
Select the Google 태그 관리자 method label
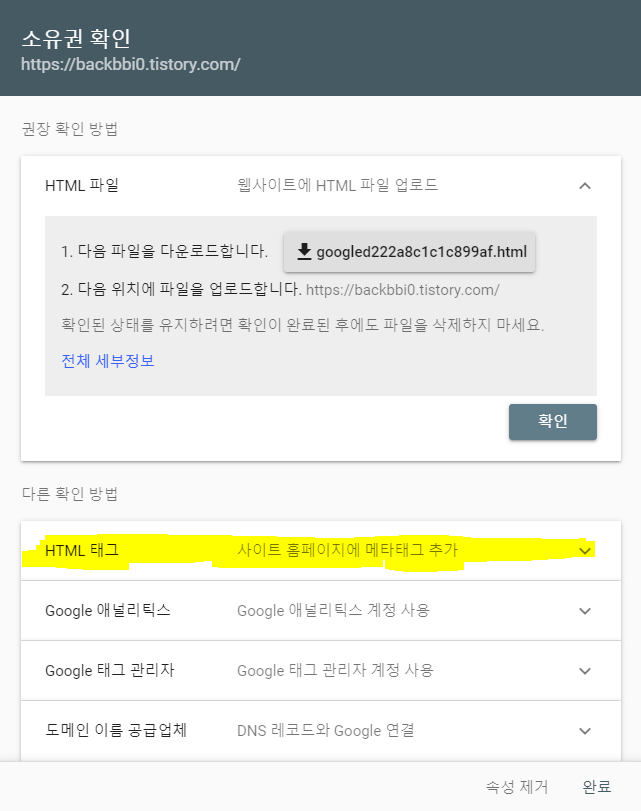[110, 670]
